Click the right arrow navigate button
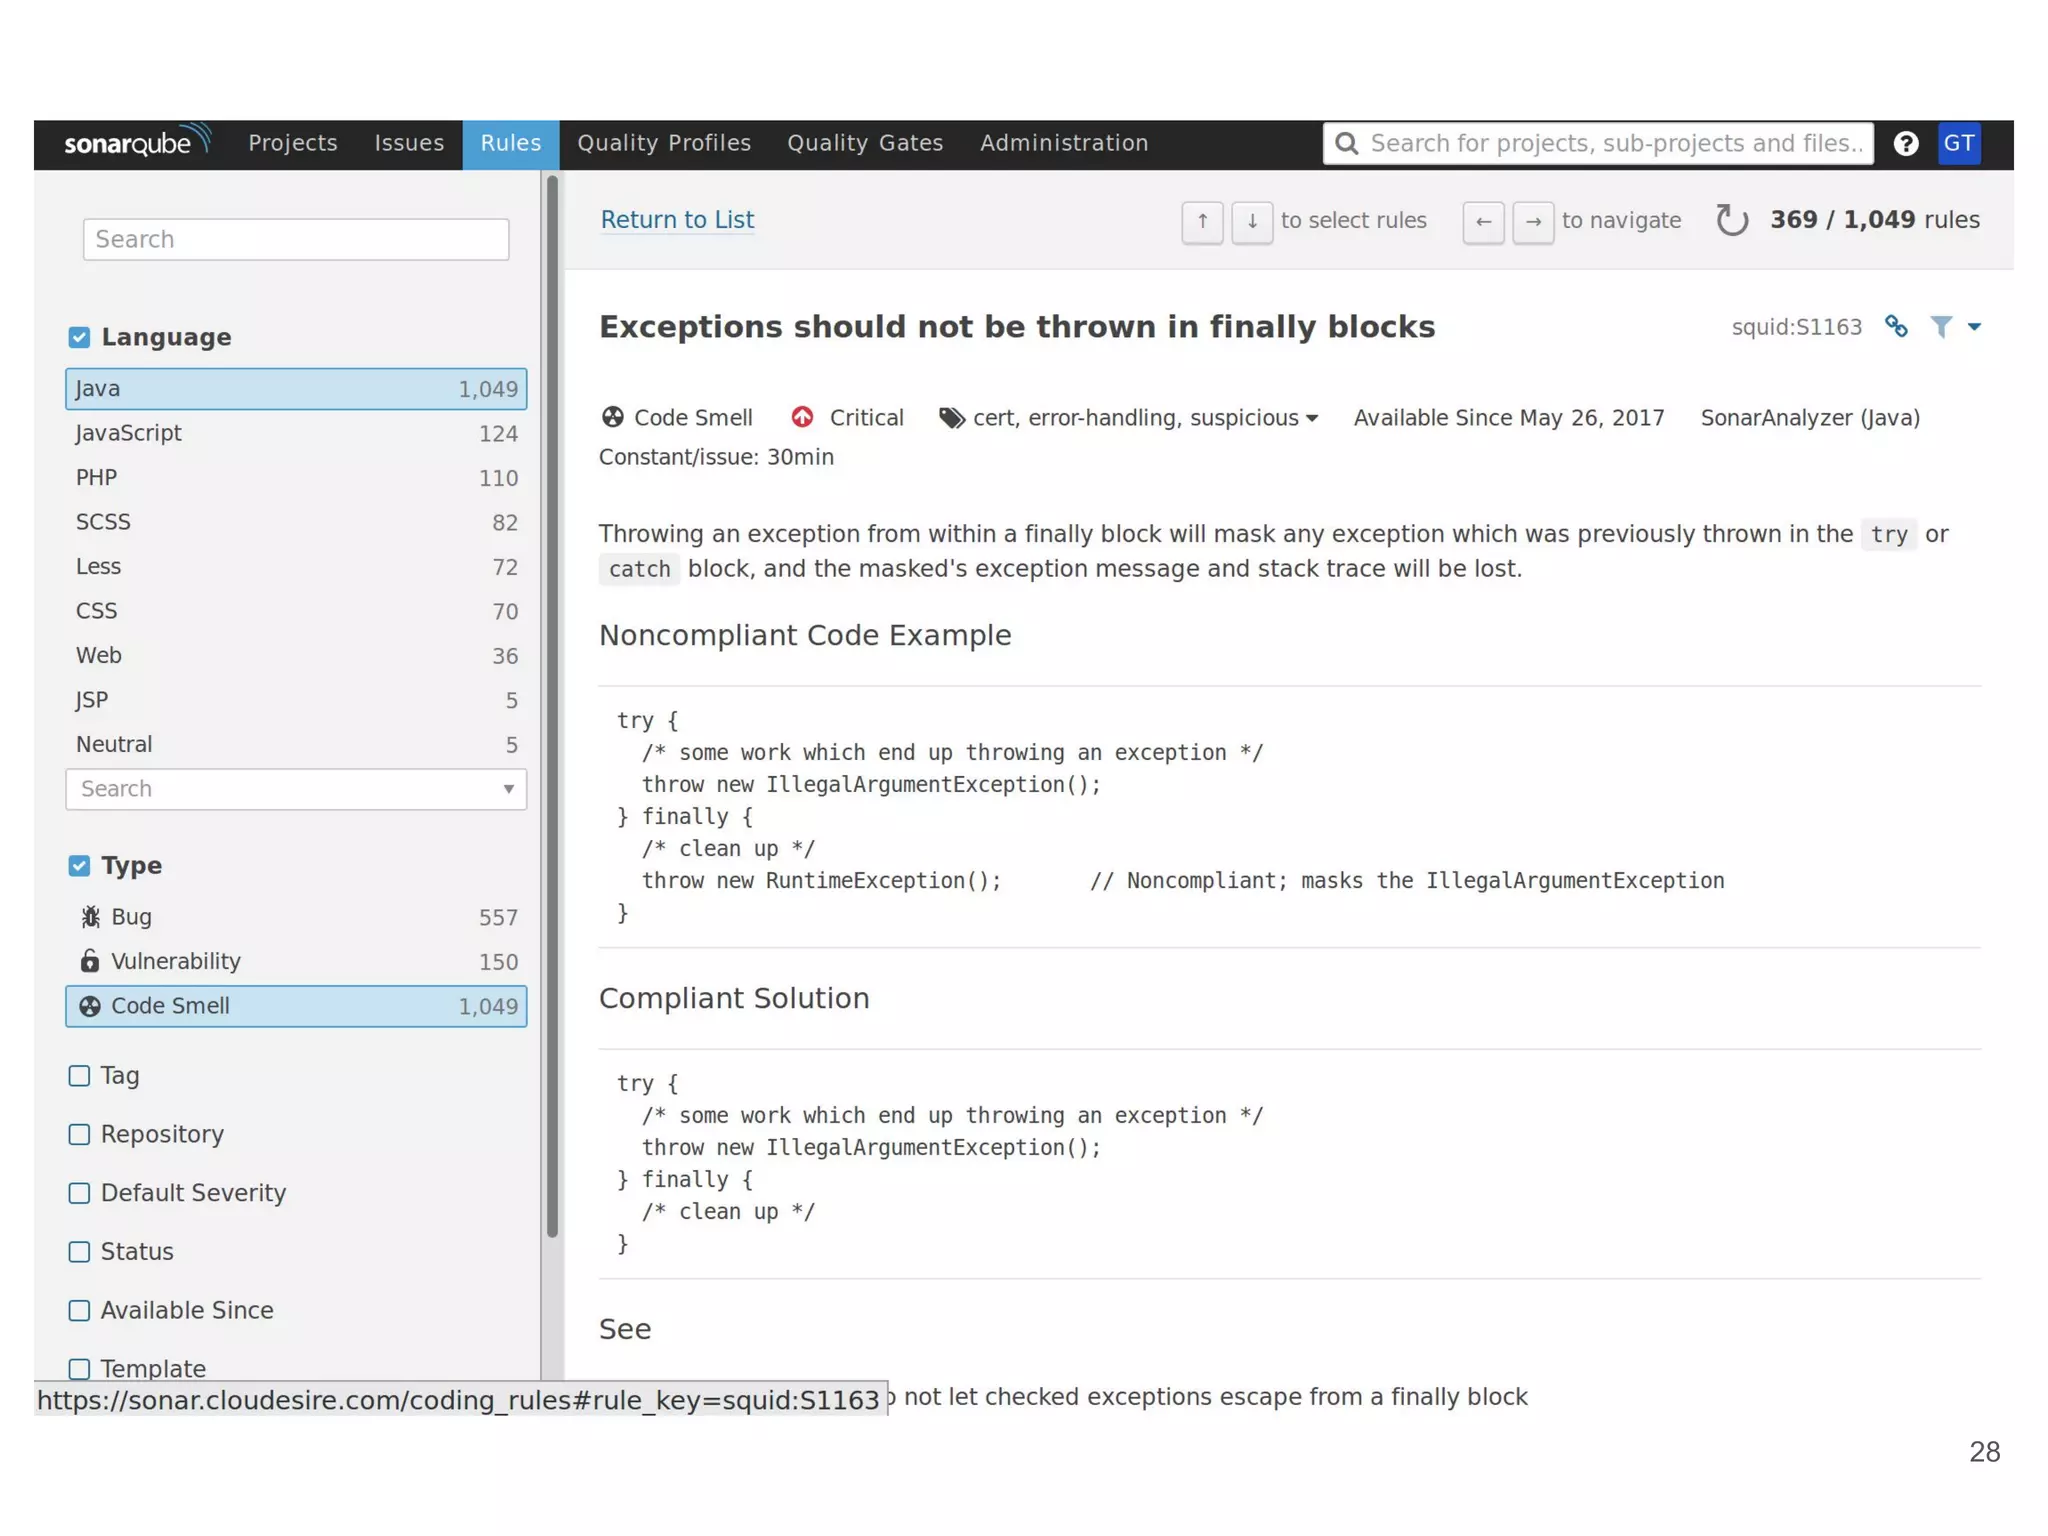 [1532, 222]
